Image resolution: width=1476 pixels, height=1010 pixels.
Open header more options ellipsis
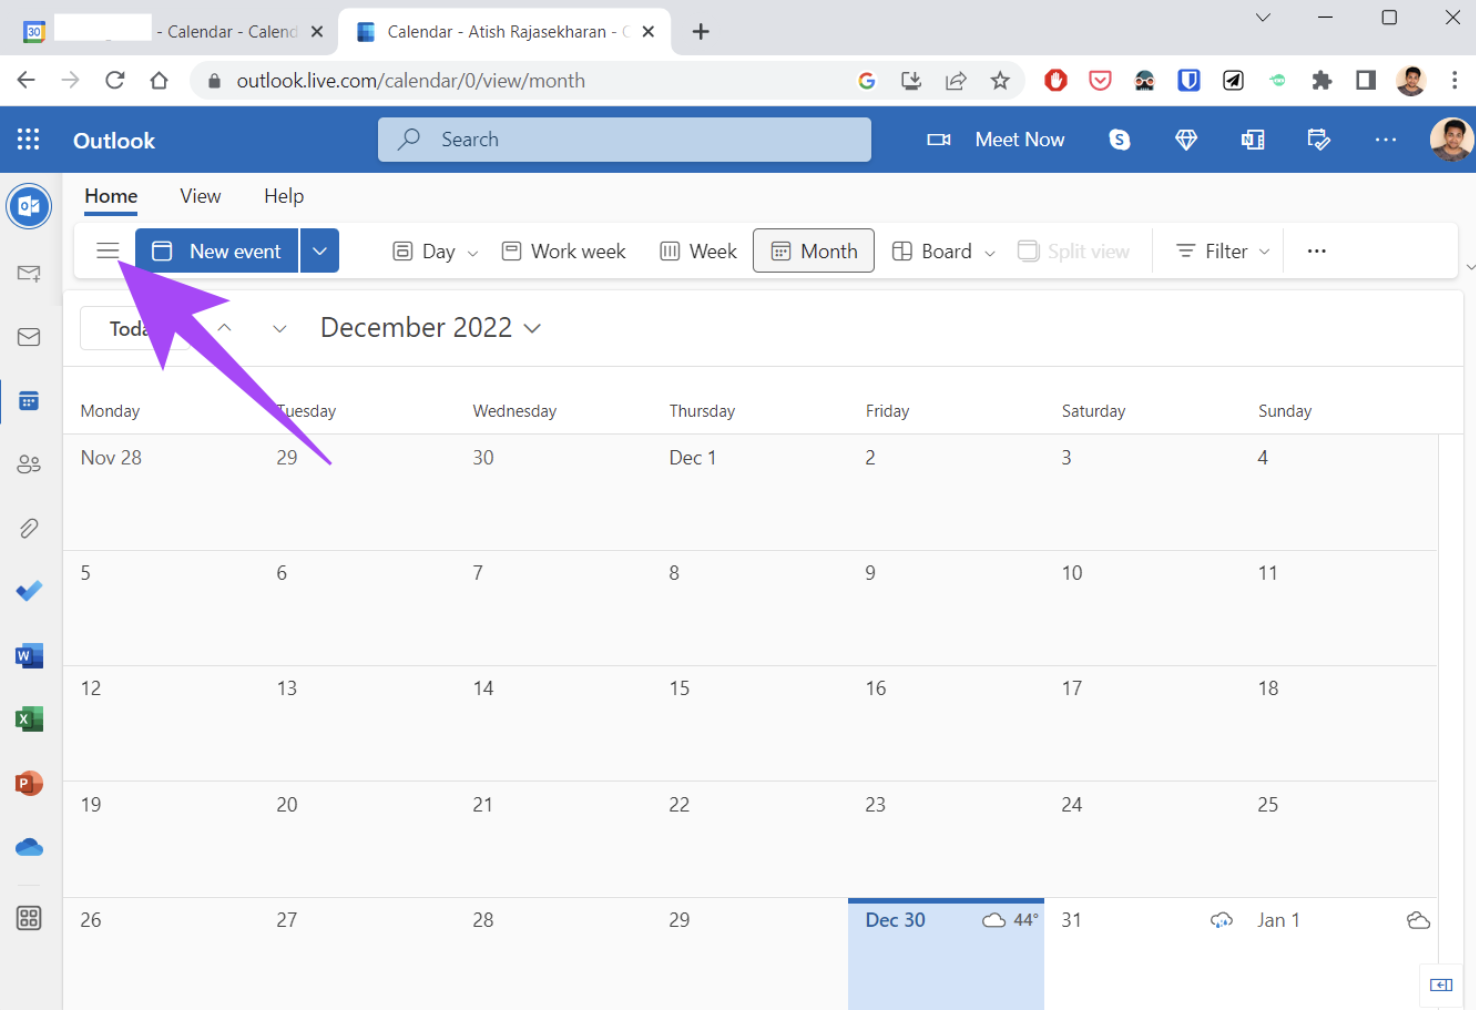point(1385,139)
